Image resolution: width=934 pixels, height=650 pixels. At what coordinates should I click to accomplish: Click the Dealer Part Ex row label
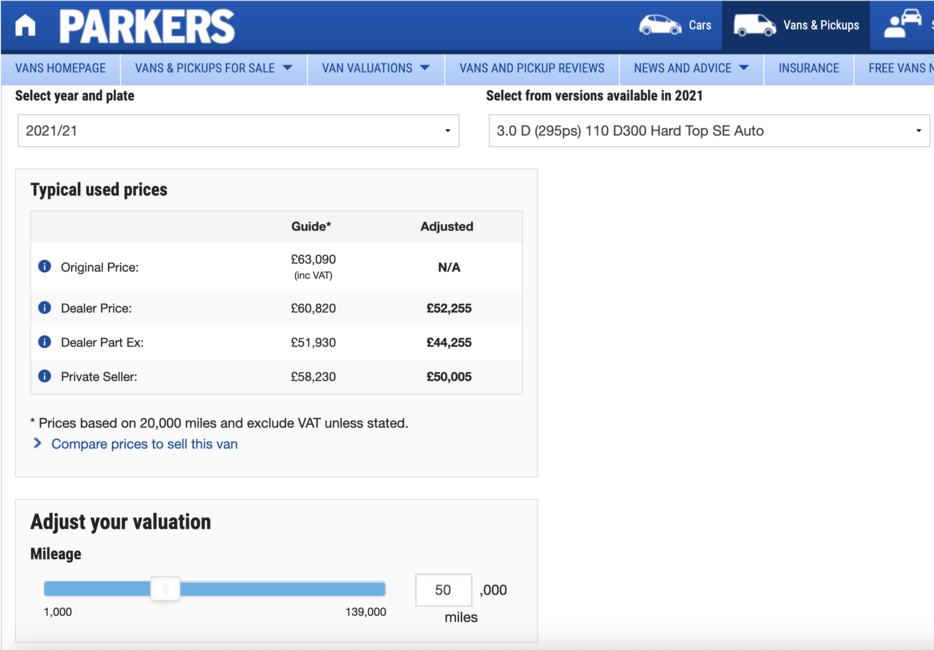102,343
